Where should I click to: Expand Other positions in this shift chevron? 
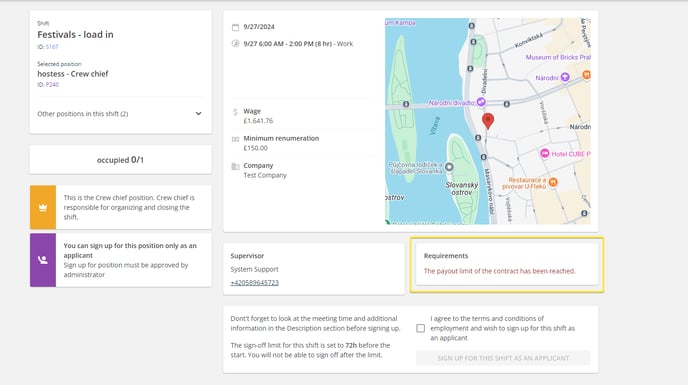click(x=198, y=114)
